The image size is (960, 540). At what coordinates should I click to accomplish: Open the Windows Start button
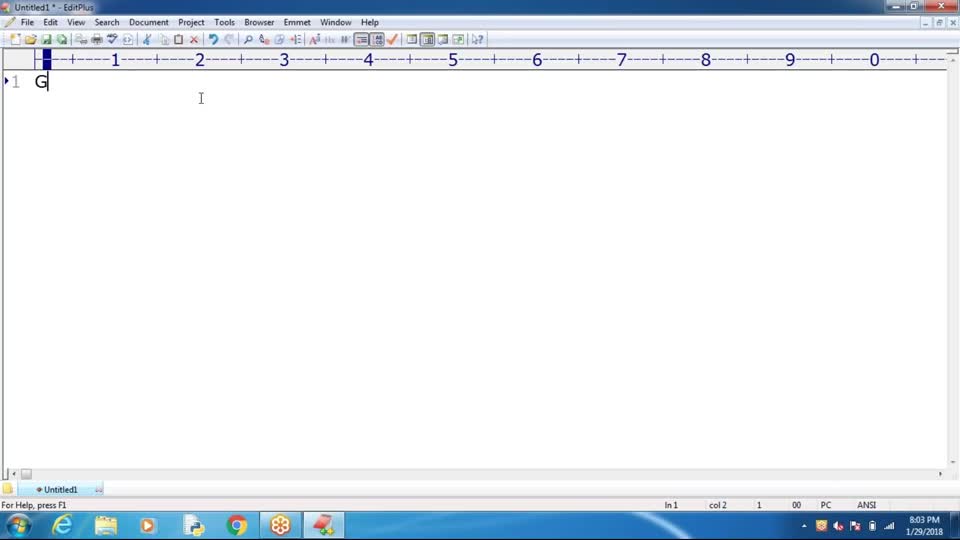click(x=18, y=526)
